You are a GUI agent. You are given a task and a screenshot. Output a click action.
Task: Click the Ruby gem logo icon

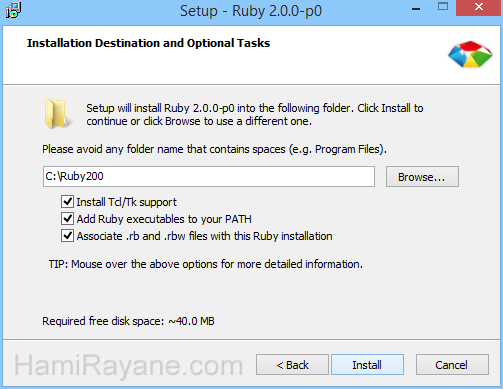(x=470, y=54)
